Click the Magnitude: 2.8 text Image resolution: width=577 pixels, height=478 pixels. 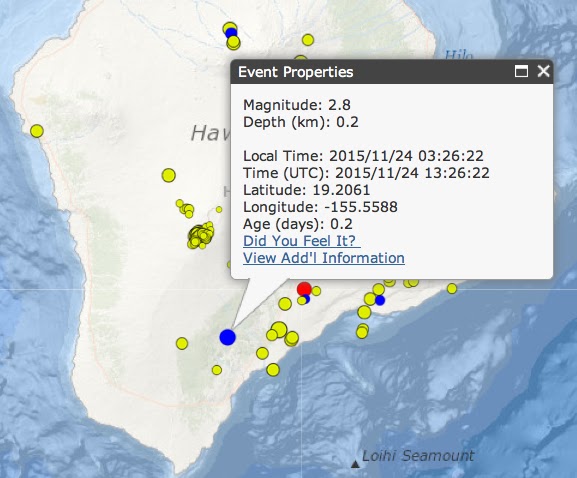coord(297,105)
